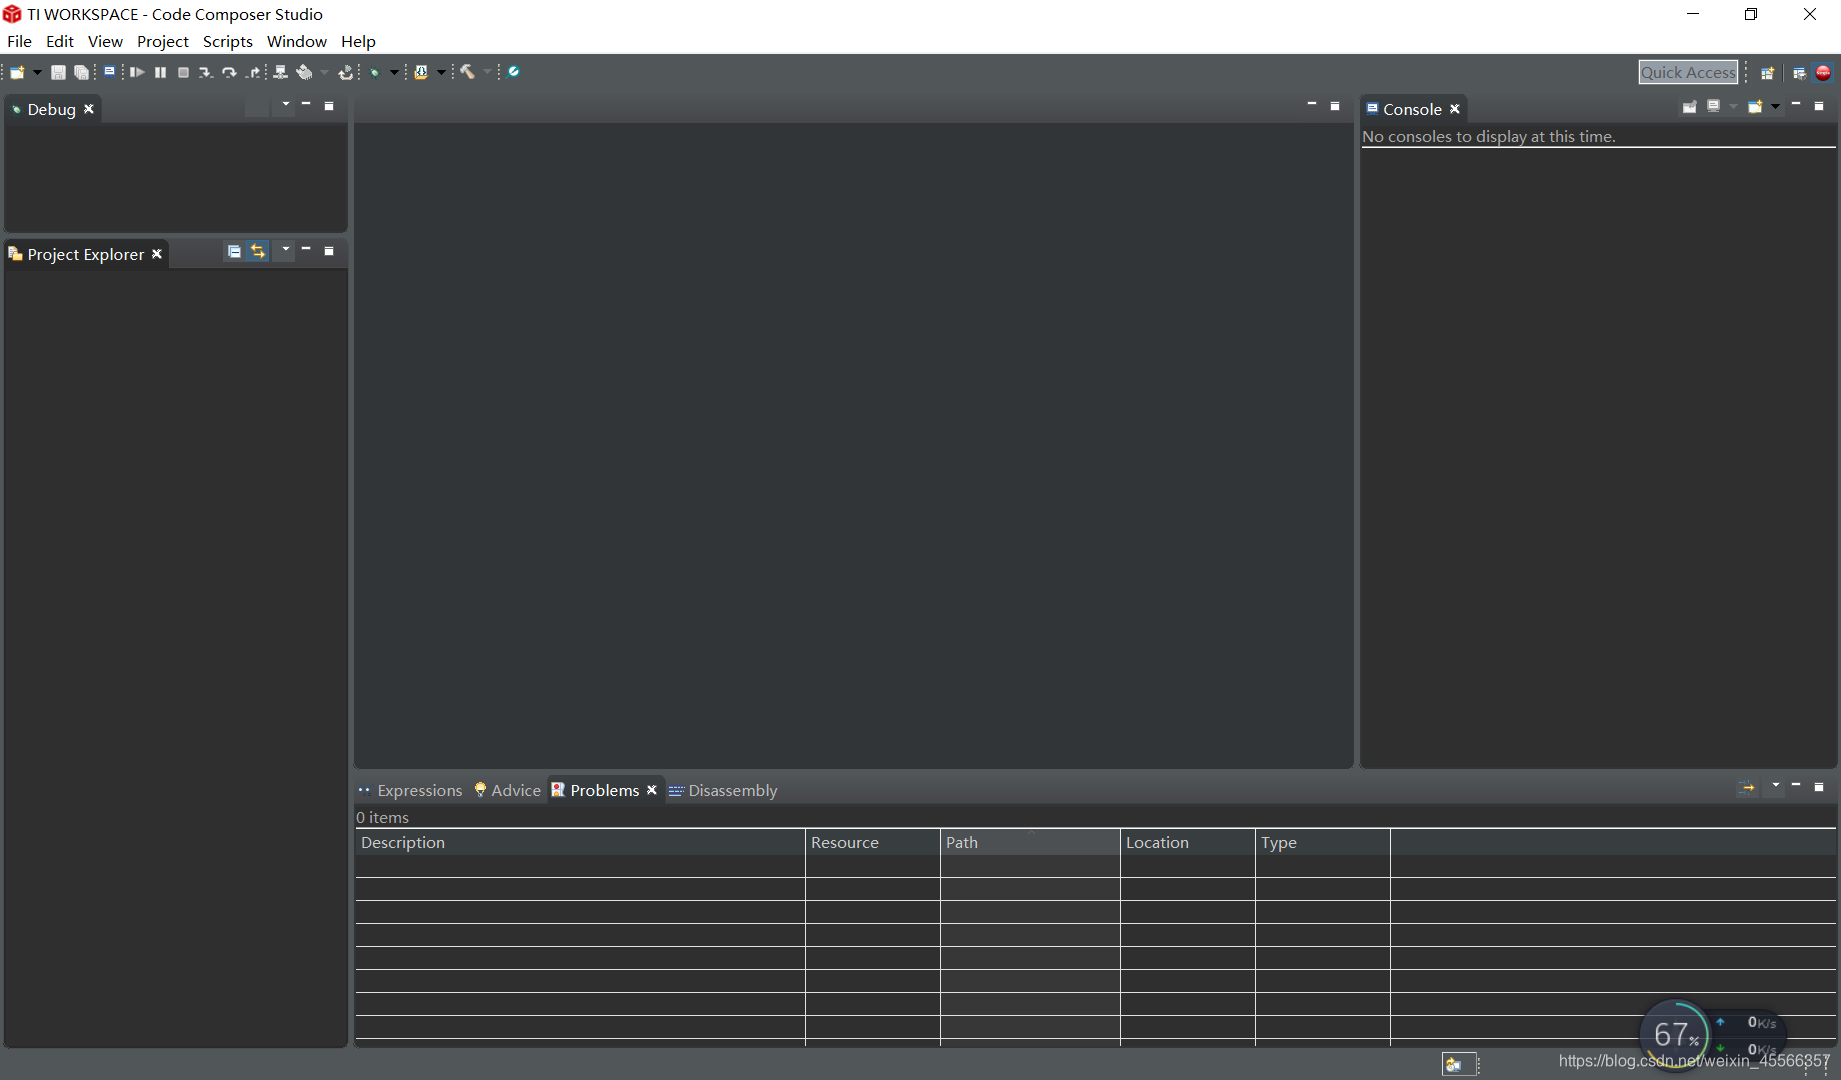
Task: Click the Terminate (stop) debug icon
Action: pyautogui.click(x=183, y=72)
